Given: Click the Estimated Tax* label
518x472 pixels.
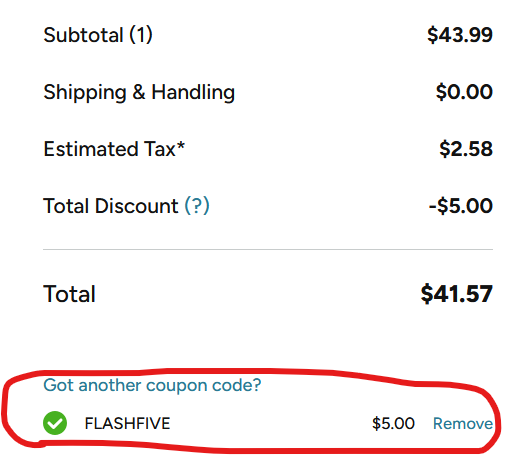Looking at the screenshot, I should 114,149.
